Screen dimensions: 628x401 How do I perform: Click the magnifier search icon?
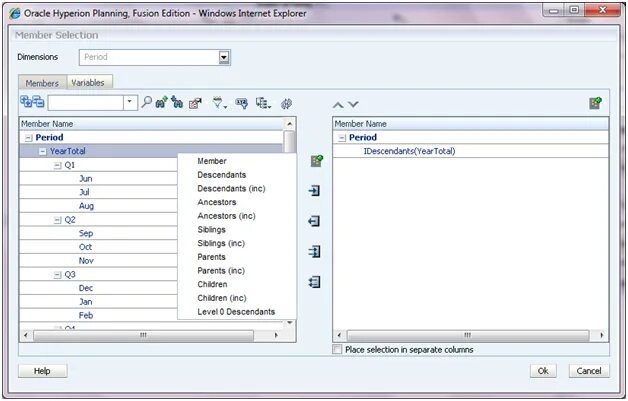click(x=147, y=103)
